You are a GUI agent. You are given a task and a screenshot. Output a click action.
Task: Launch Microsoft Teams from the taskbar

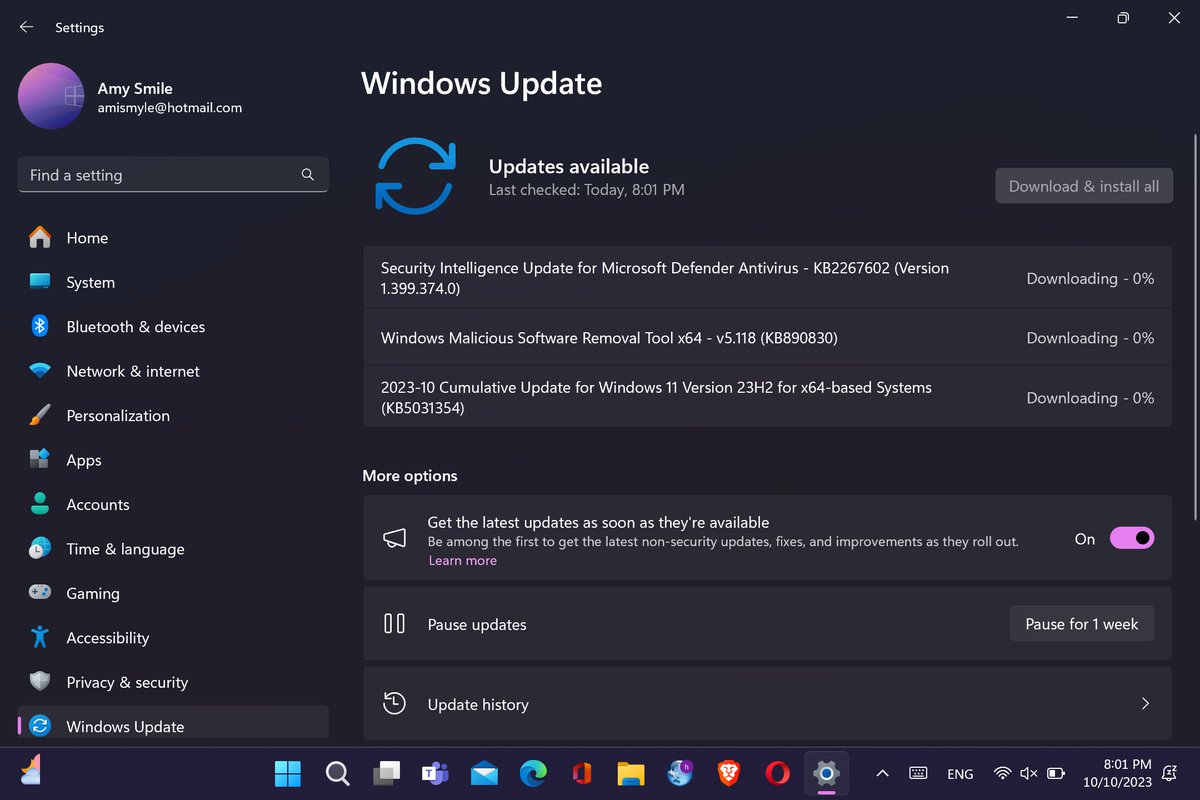pyautogui.click(x=435, y=773)
